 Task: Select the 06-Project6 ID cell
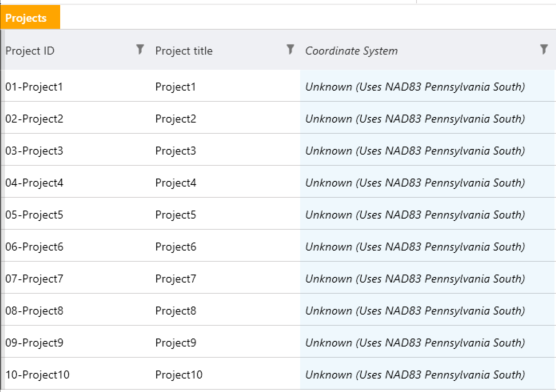coord(76,246)
